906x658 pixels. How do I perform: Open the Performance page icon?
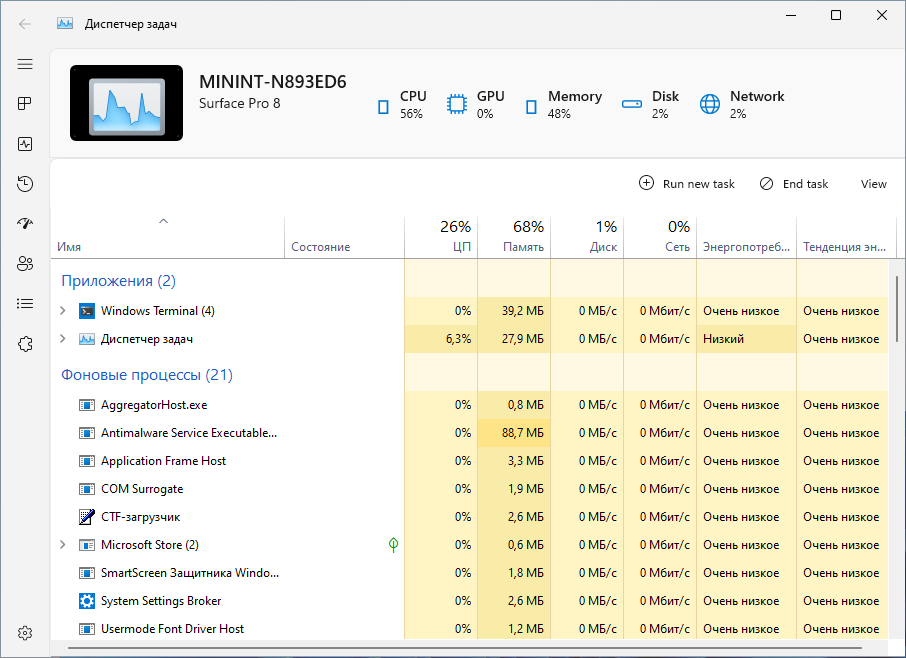click(25, 144)
